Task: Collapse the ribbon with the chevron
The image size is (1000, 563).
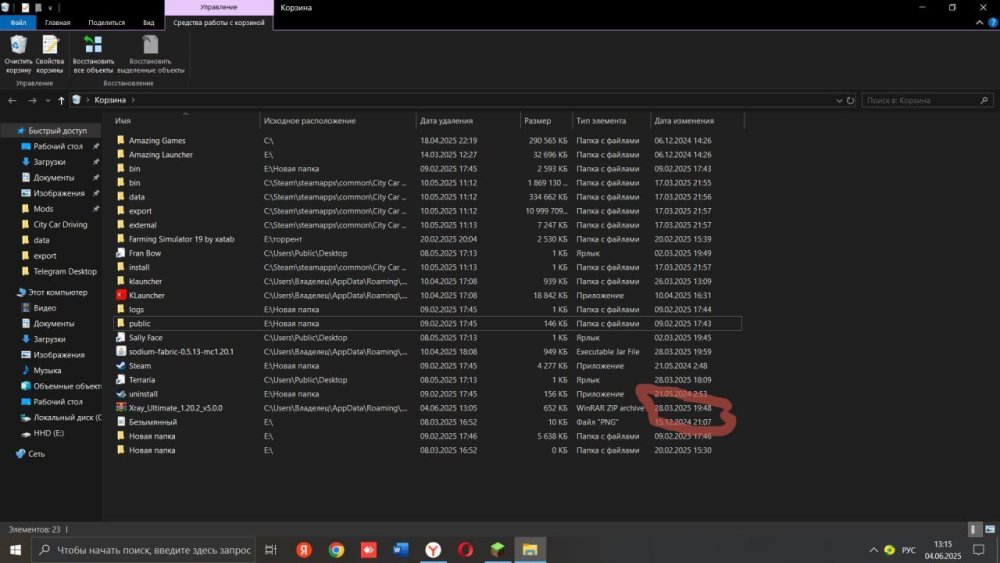Action: pyautogui.click(x=979, y=22)
